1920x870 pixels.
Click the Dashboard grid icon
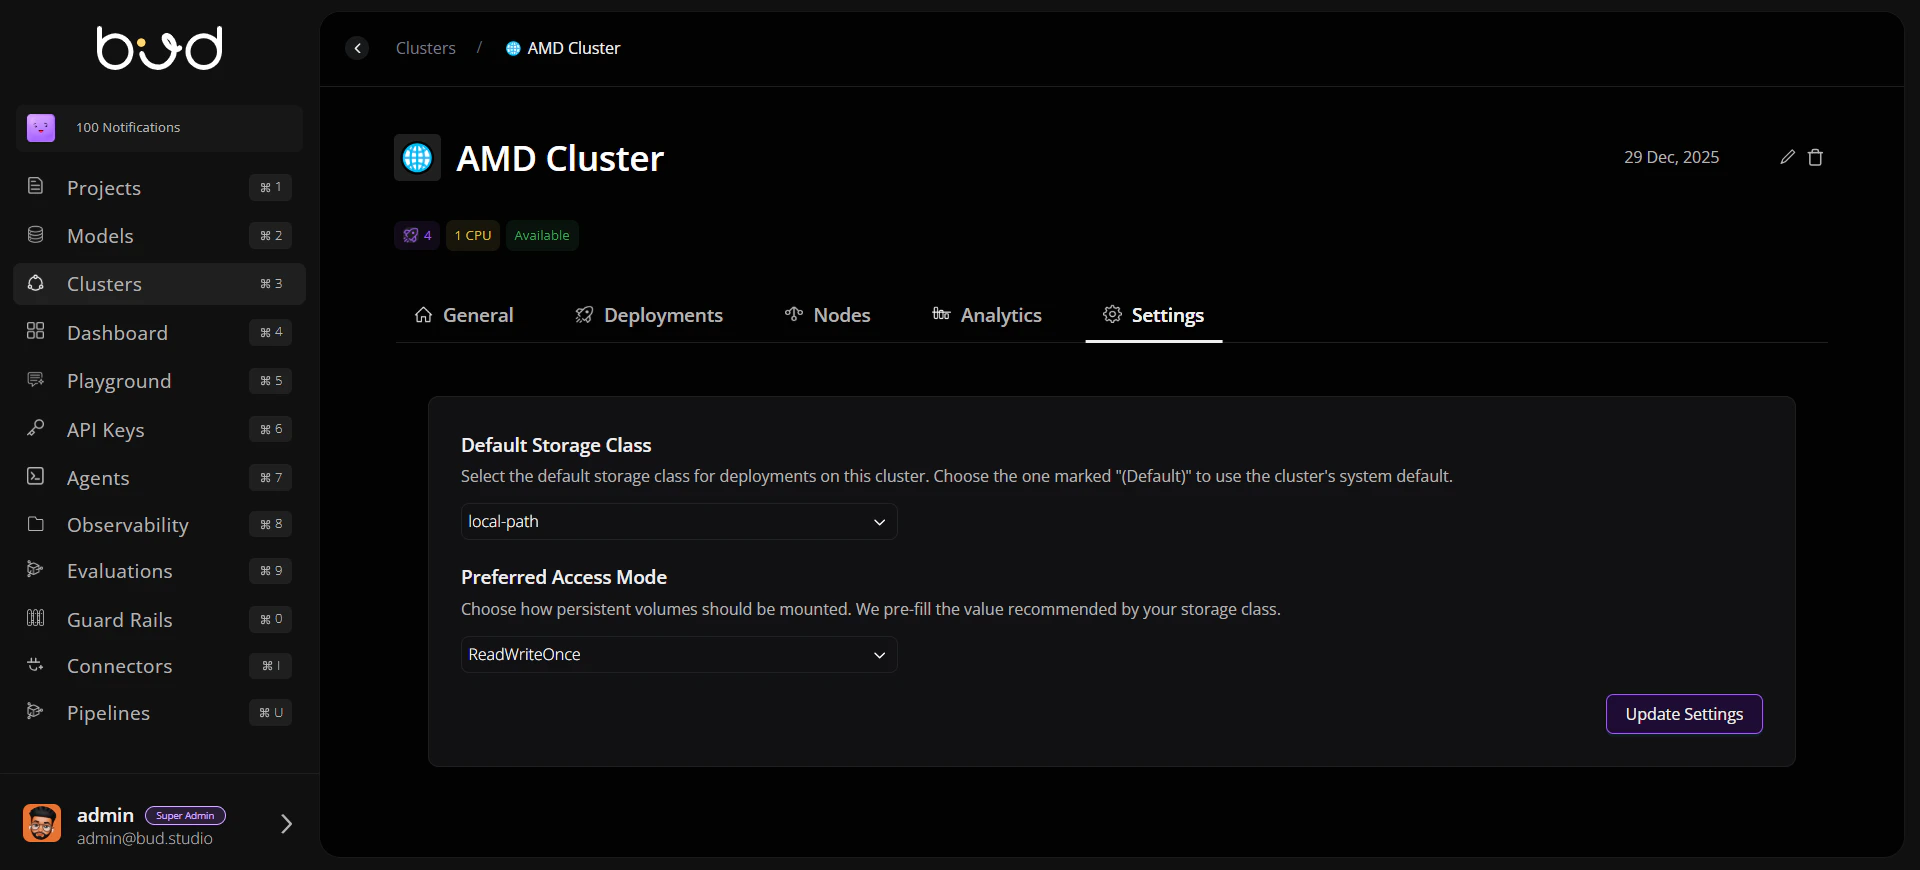(35, 331)
